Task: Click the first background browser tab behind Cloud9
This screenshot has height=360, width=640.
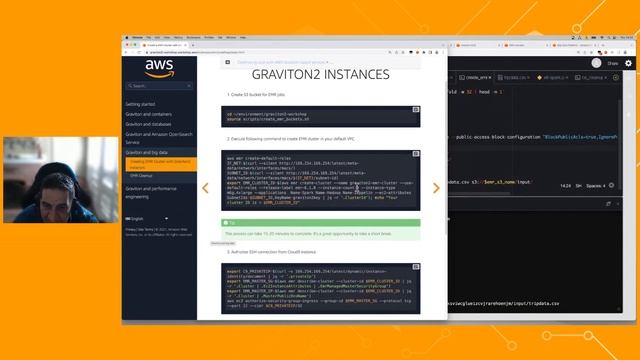Action: tap(476, 45)
